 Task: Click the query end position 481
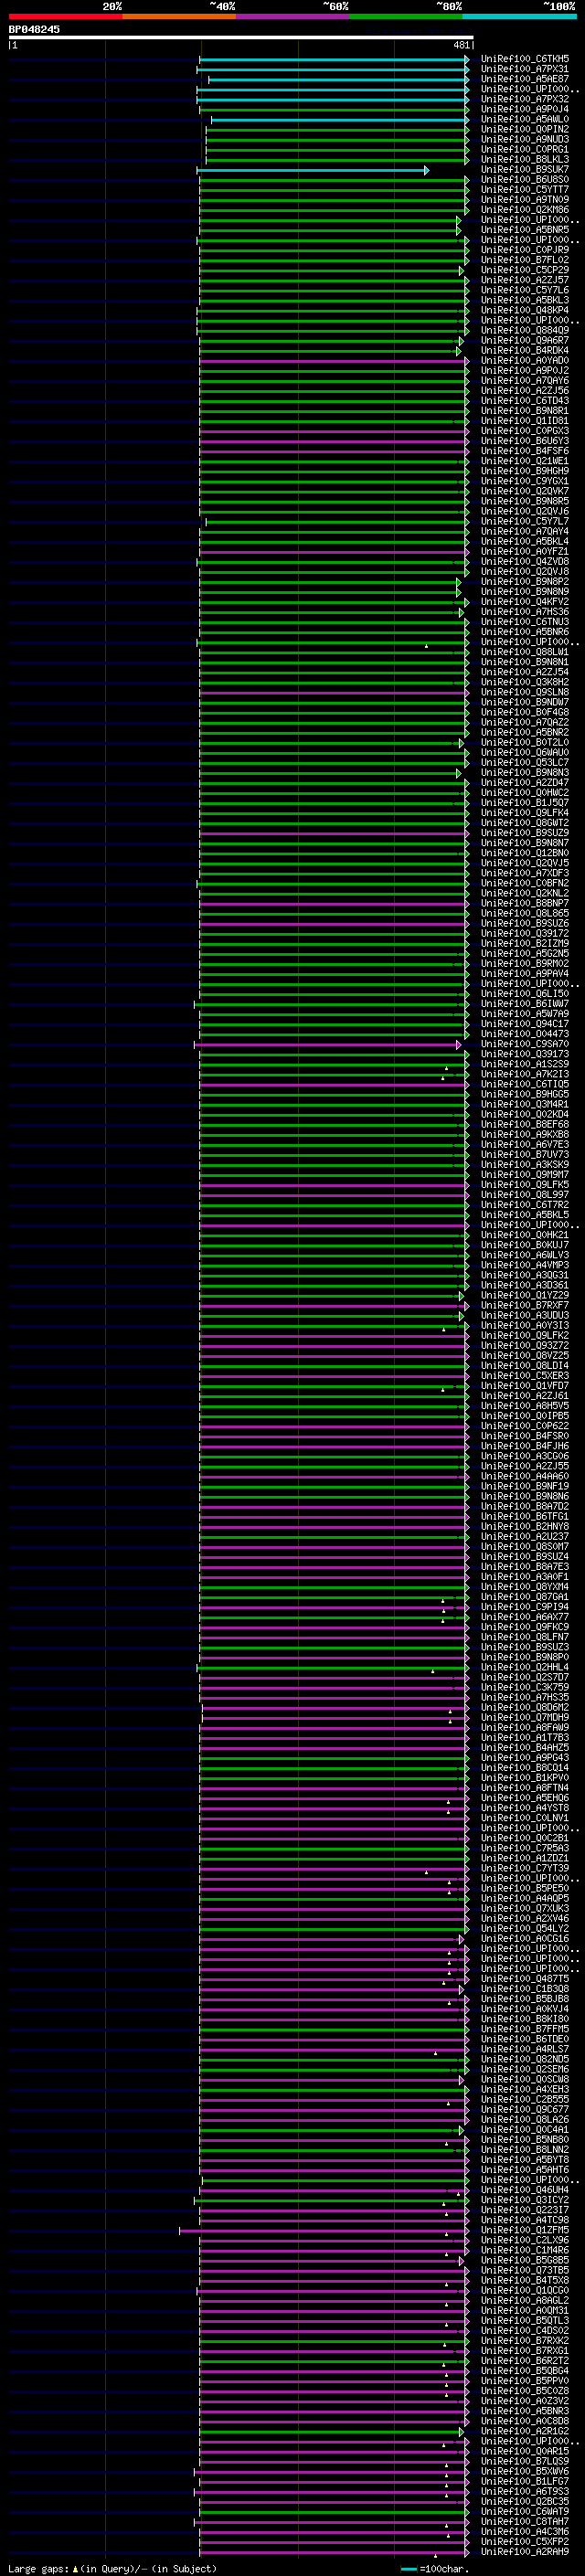[461, 45]
